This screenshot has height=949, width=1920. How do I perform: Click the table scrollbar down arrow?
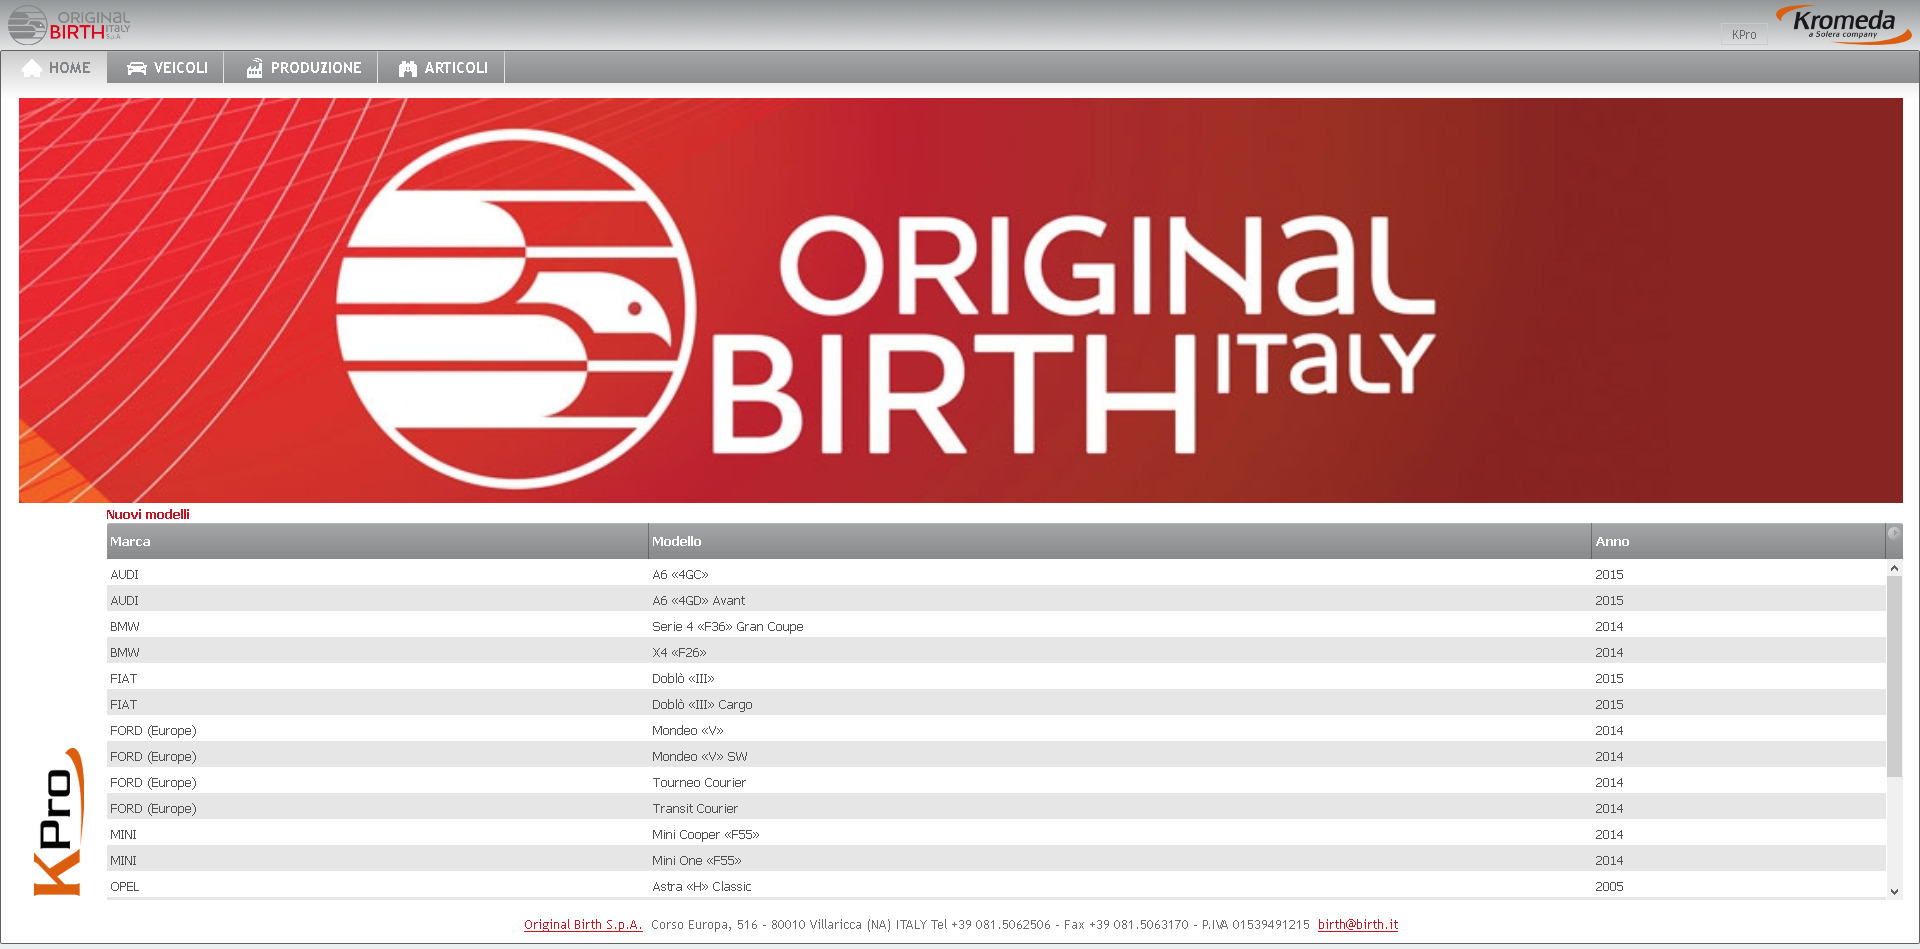pos(1894,891)
